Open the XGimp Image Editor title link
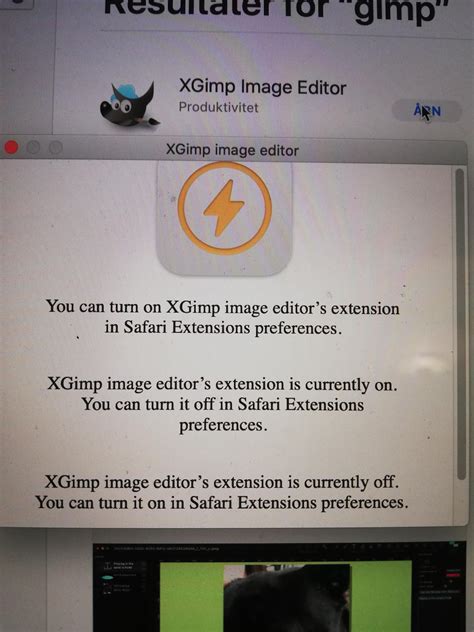 [x=262, y=87]
